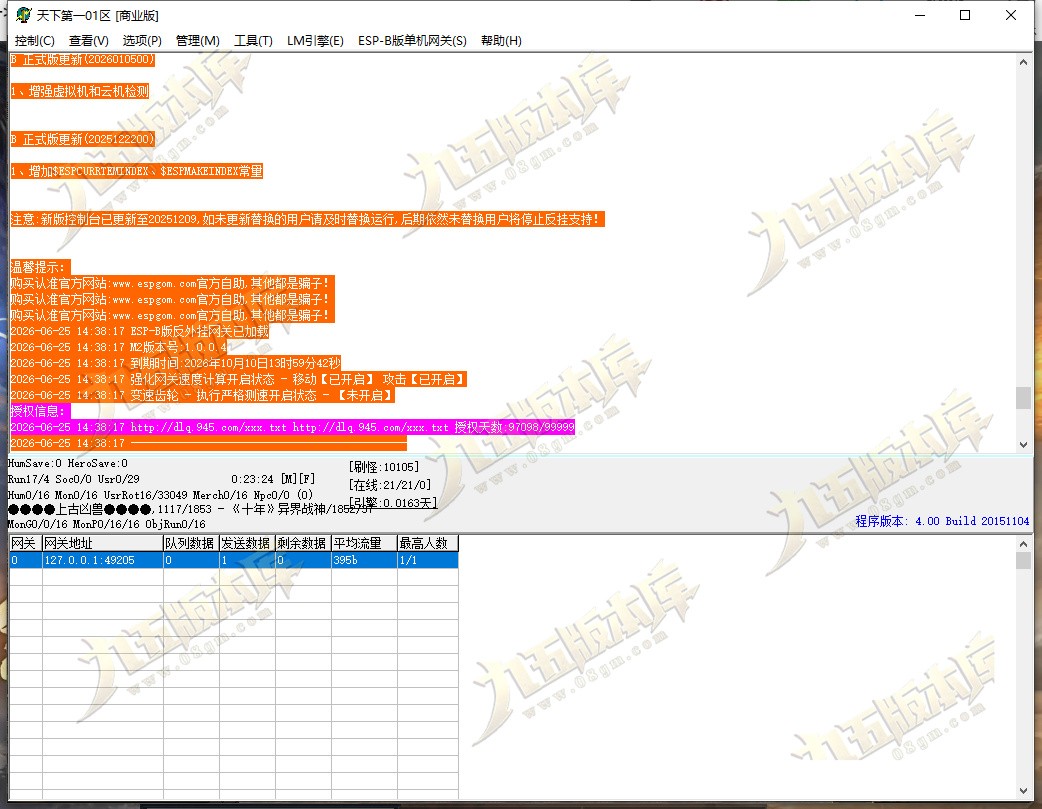Open the LM引擎(E) menu
The height and width of the screenshot is (809, 1042).
point(315,41)
